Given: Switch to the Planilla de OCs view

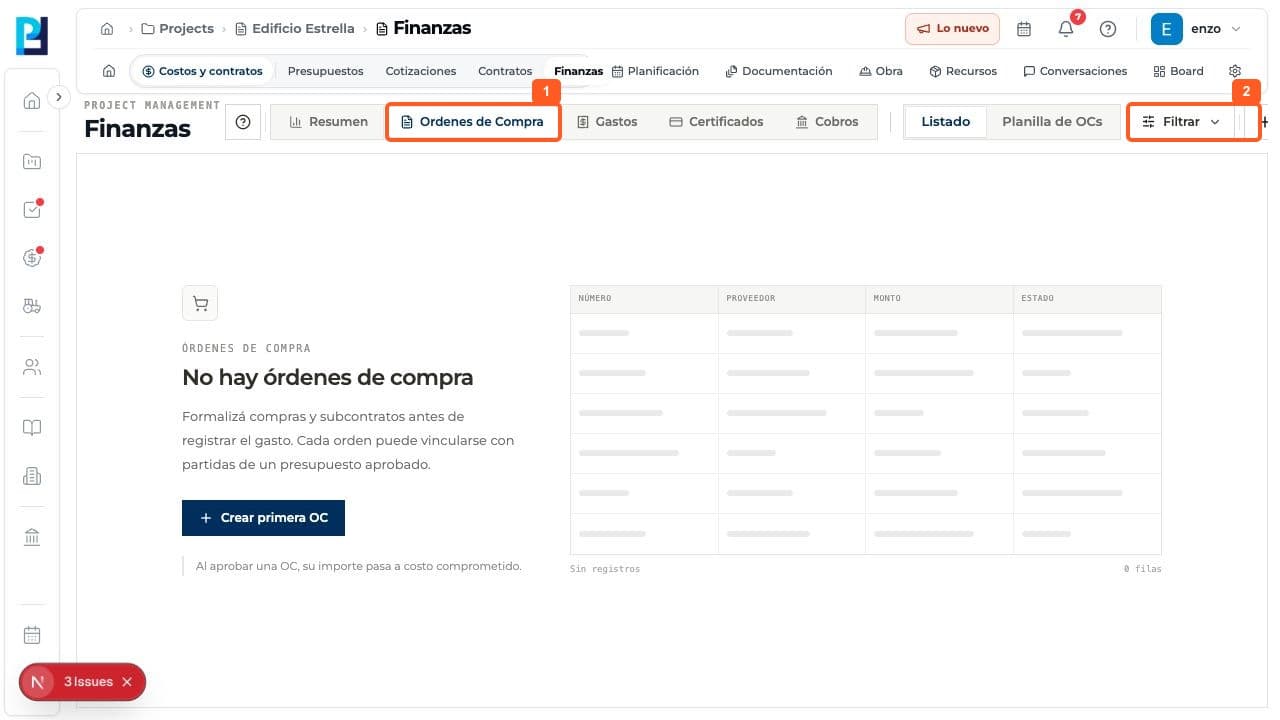Looking at the screenshot, I should [x=1052, y=122].
